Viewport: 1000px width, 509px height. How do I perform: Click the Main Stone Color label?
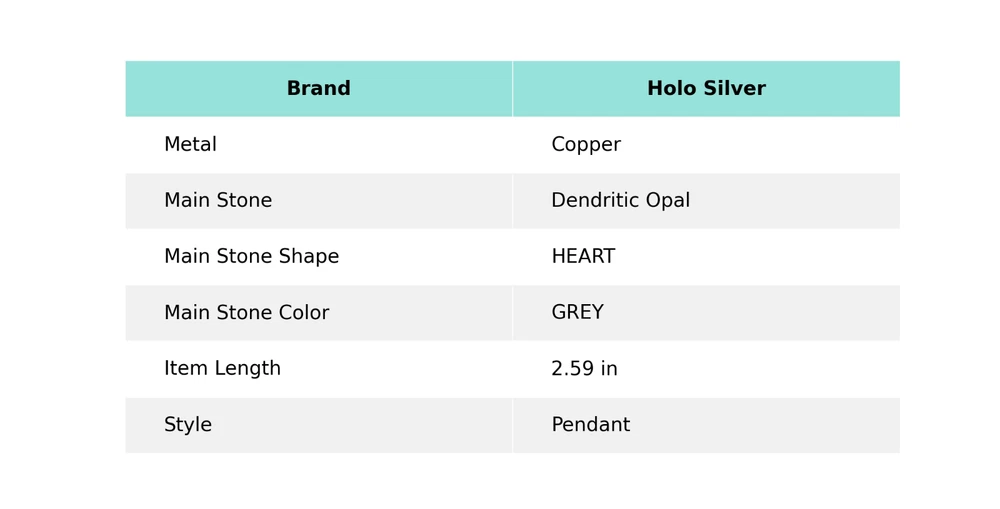[246, 313]
